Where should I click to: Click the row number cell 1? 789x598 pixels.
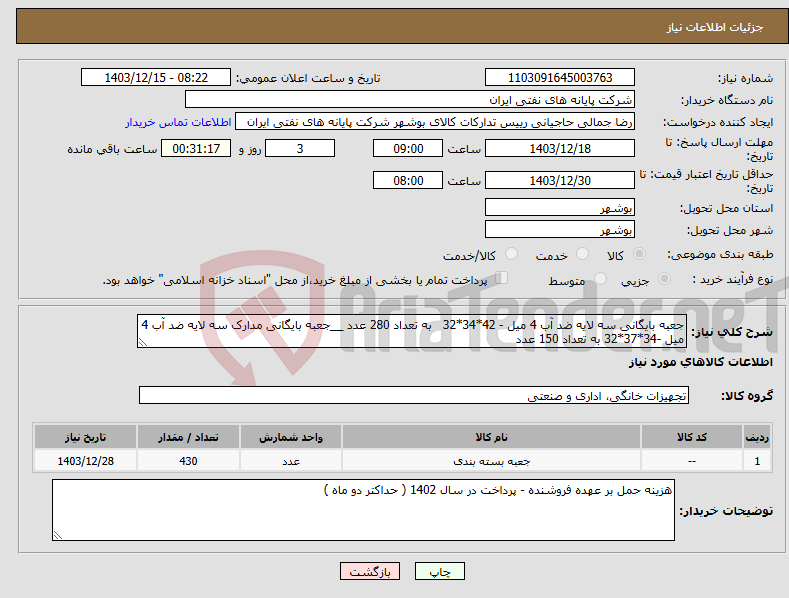click(757, 461)
